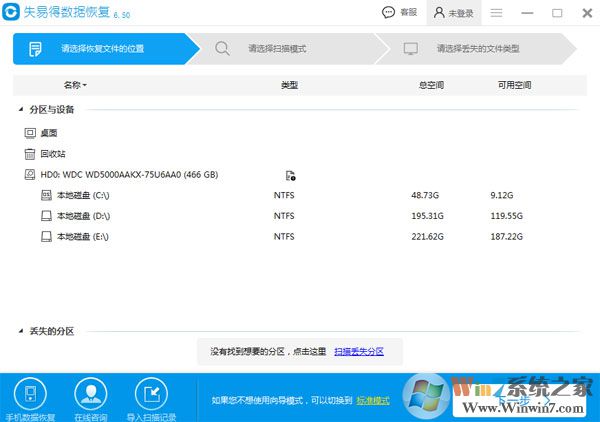Select 本地磁盘 (C:\) partition
Screen dimensions: 600x422
(x=82, y=196)
